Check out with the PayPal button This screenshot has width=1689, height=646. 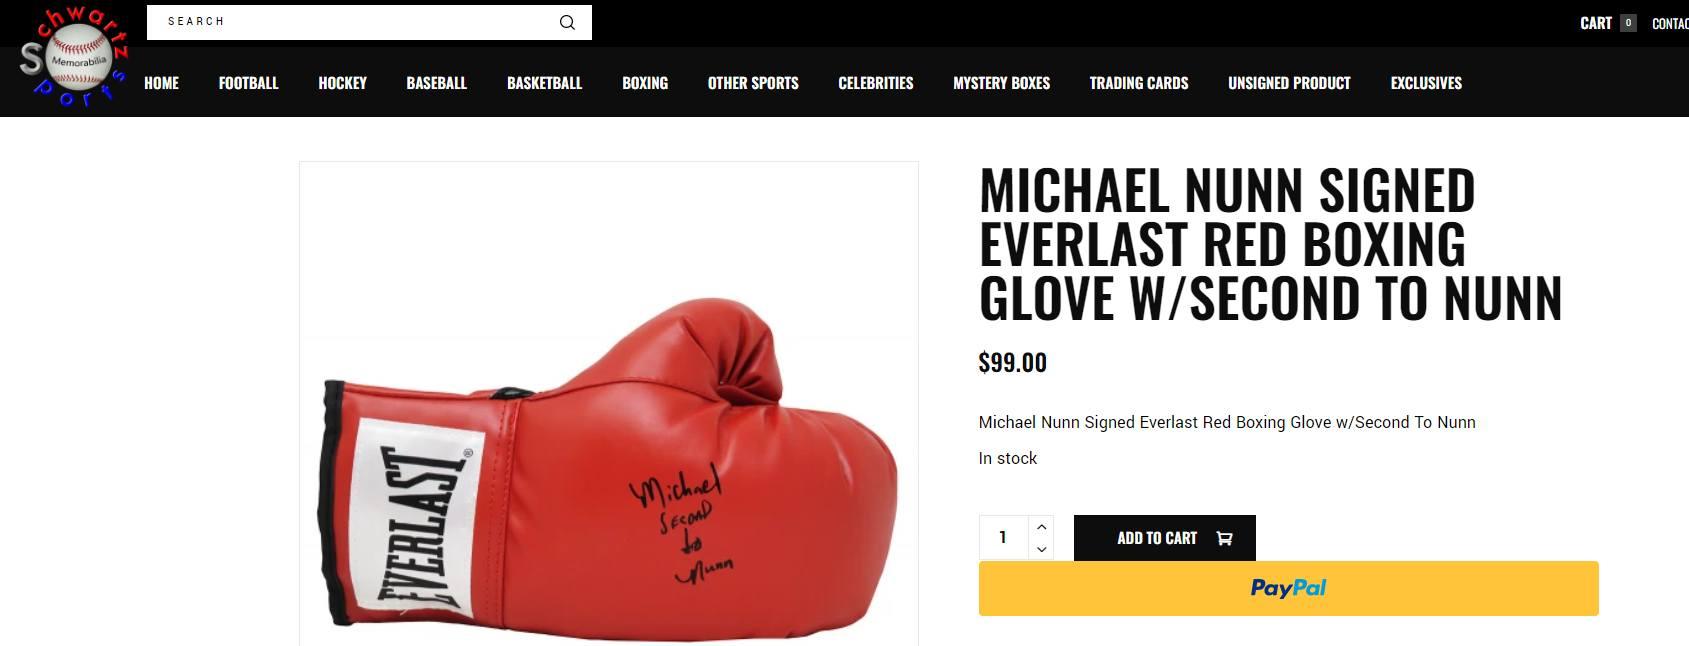(1288, 588)
